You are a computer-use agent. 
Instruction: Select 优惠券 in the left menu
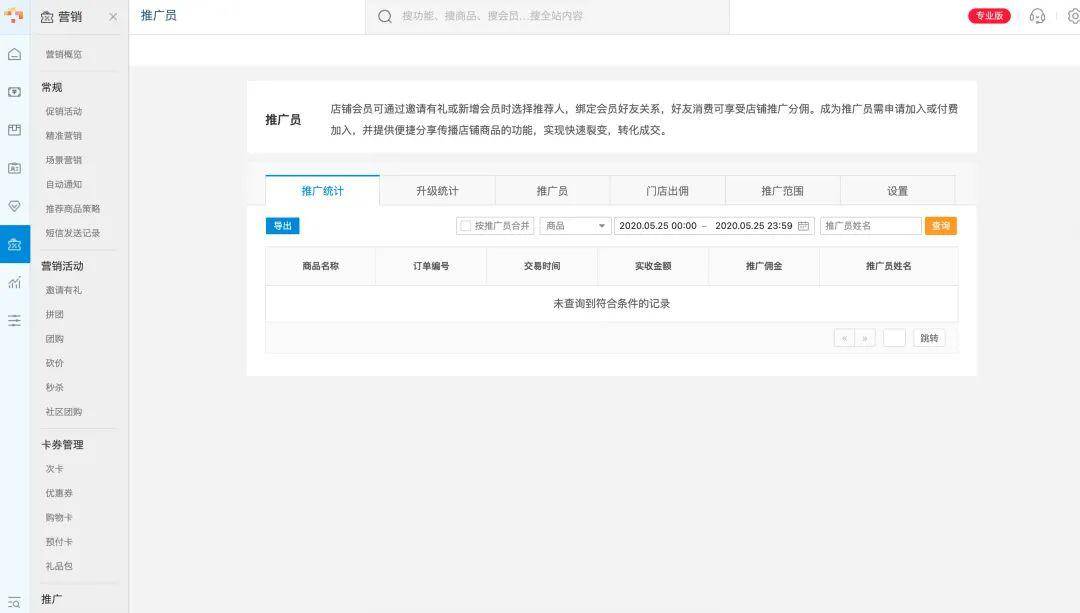tap(59, 493)
